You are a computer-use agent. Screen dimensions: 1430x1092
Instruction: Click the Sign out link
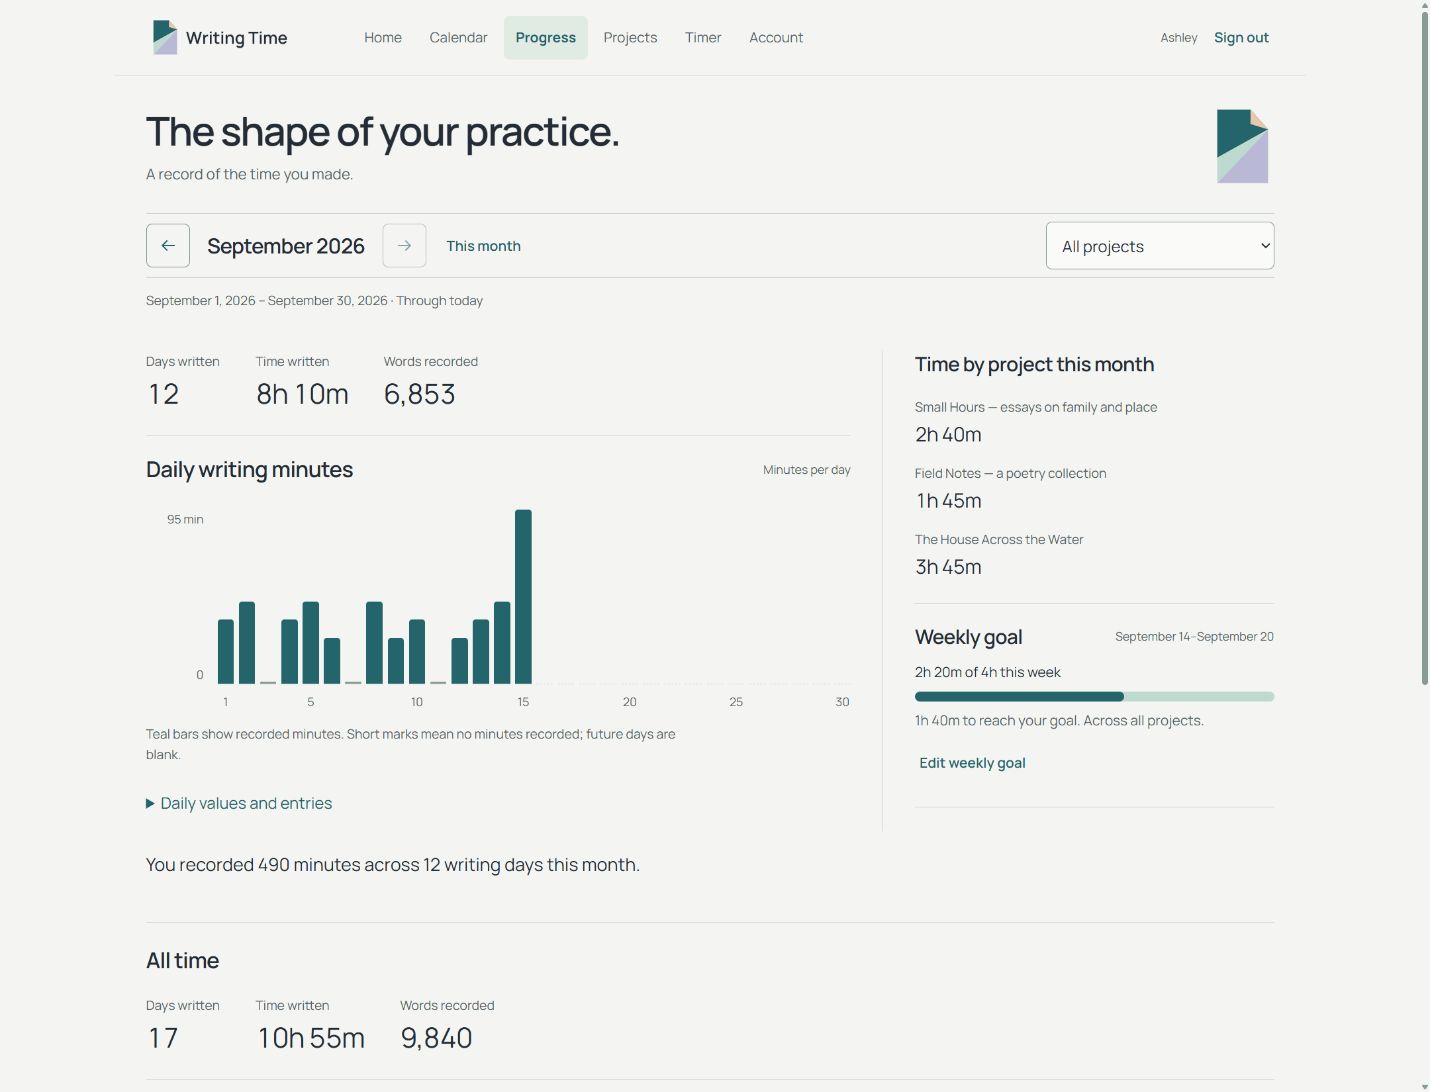(x=1241, y=38)
